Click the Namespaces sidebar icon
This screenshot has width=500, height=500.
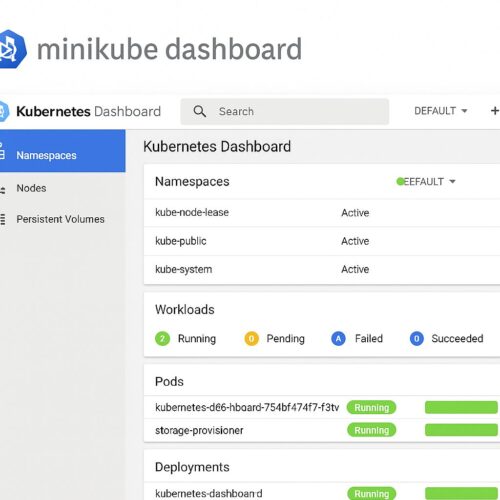click(2, 151)
